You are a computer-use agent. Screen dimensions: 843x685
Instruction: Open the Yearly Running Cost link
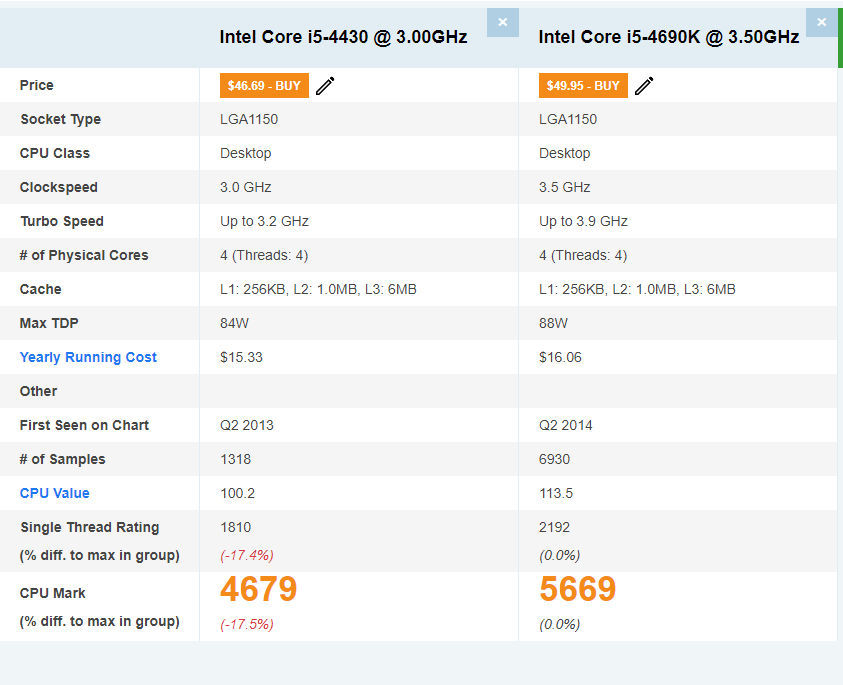pyautogui.click(x=88, y=357)
